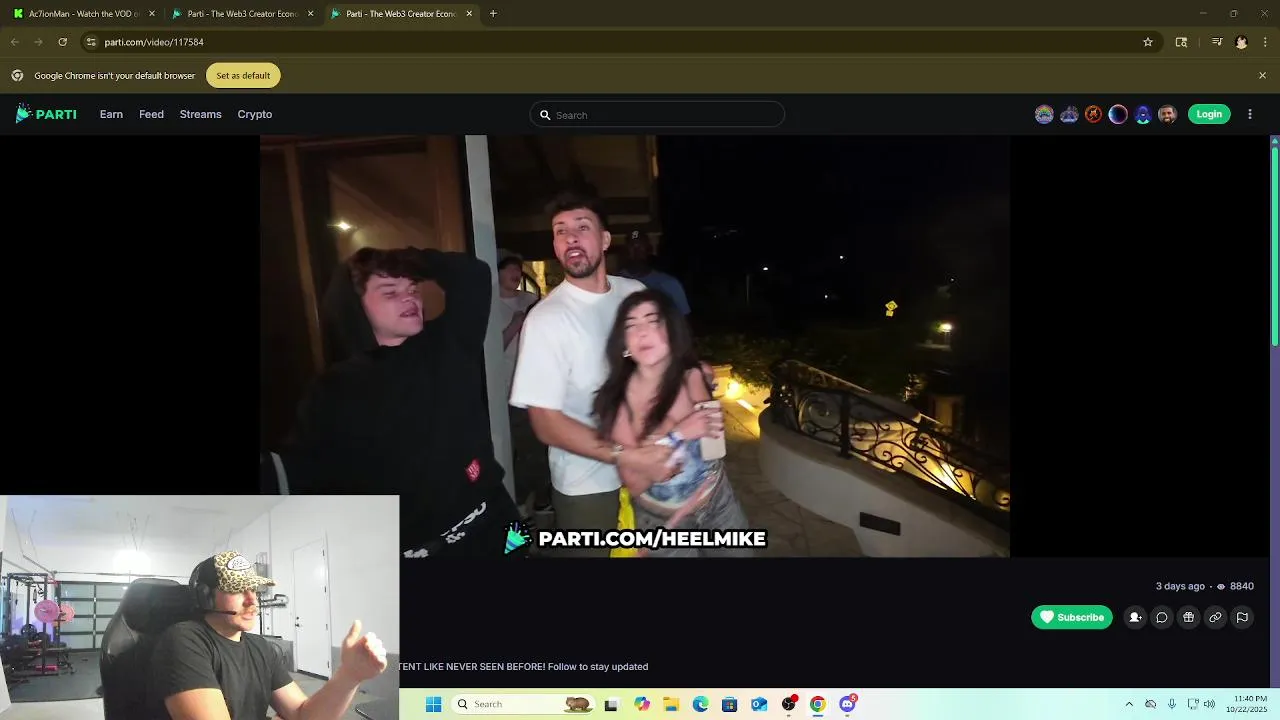Go to the Streams section
This screenshot has height=720, width=1280.
[200, 114]
